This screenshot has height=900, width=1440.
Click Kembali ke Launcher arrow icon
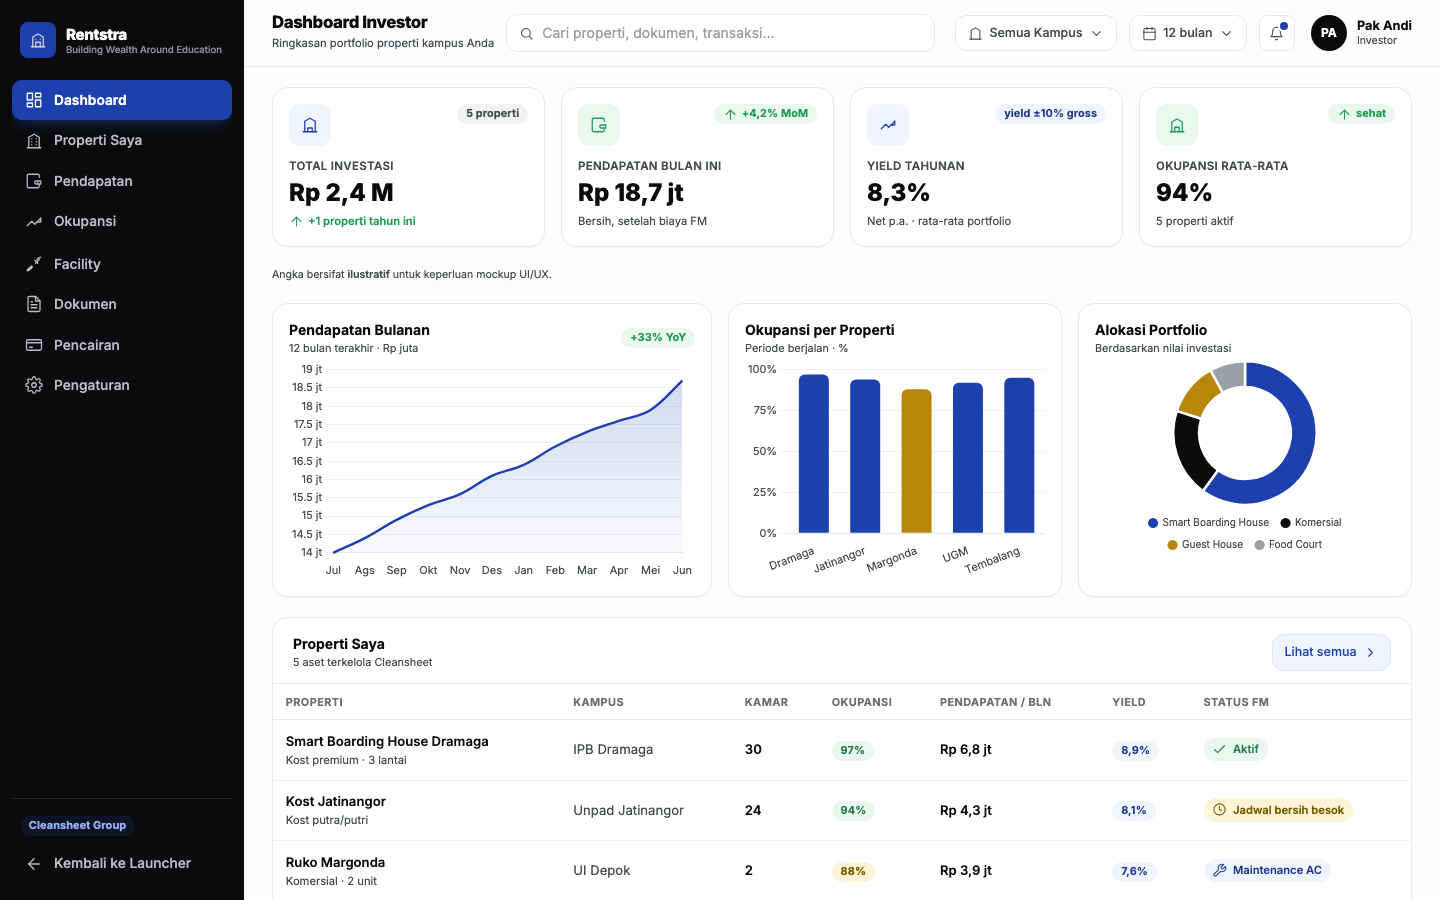(x=34, y=863)
